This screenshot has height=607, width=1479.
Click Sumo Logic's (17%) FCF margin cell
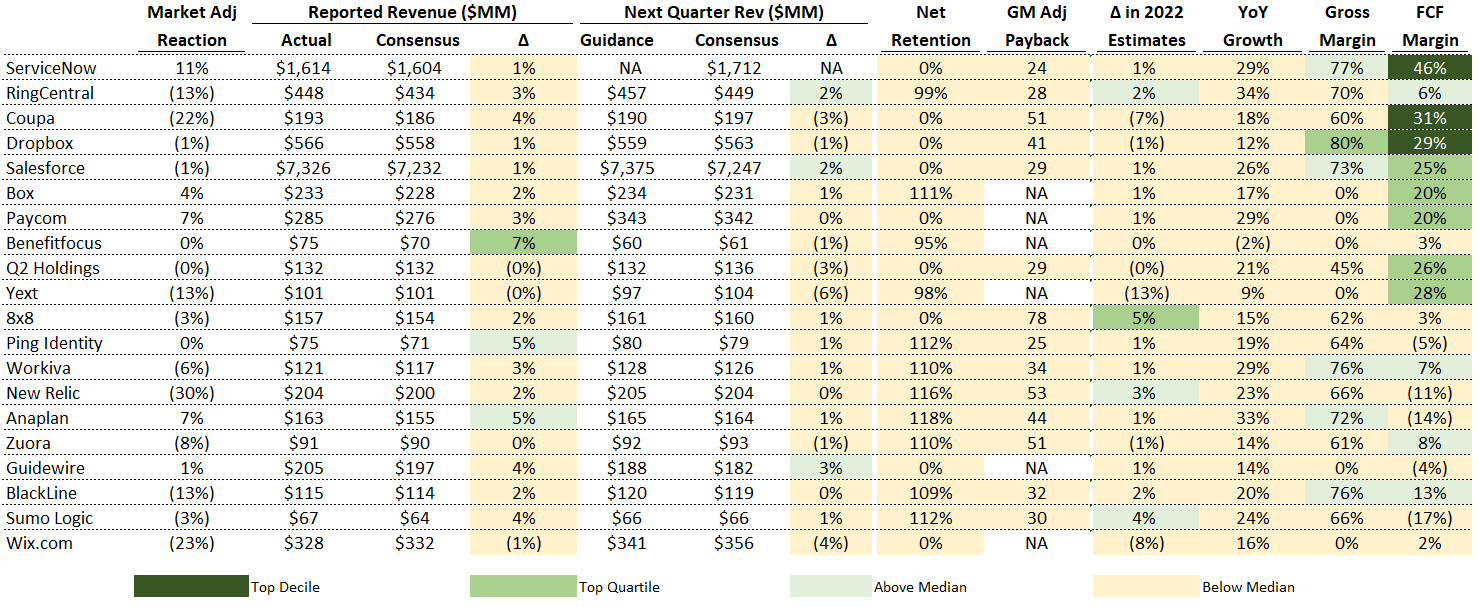point(1430,518)
